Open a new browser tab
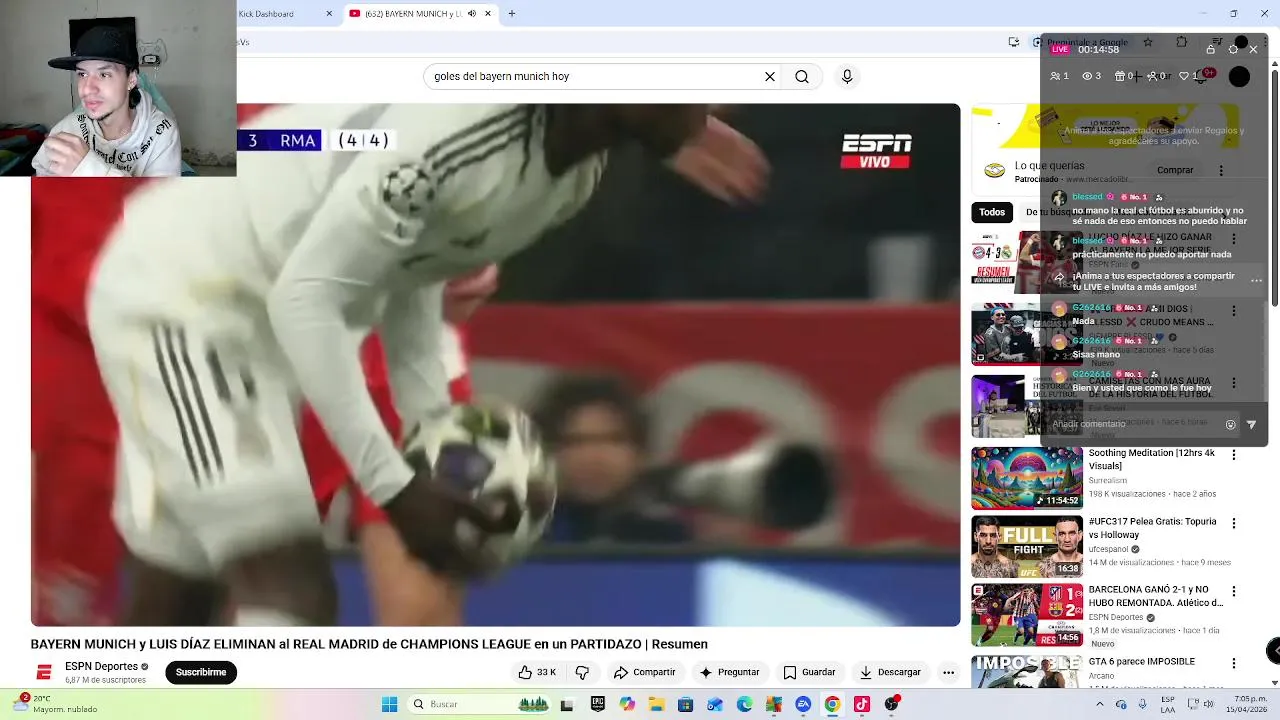The width and height of the screenshot is (1280, 720). pos(512,14)
